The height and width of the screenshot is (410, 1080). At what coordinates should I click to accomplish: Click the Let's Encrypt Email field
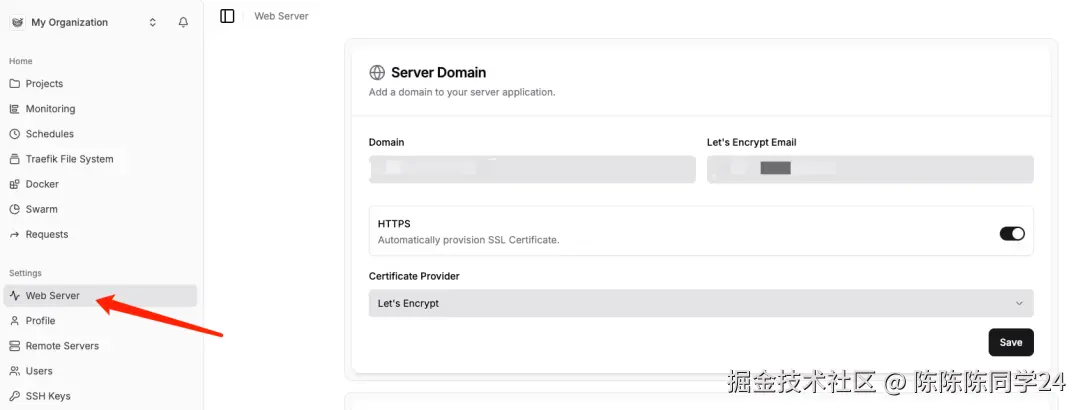tap(870, 169)
